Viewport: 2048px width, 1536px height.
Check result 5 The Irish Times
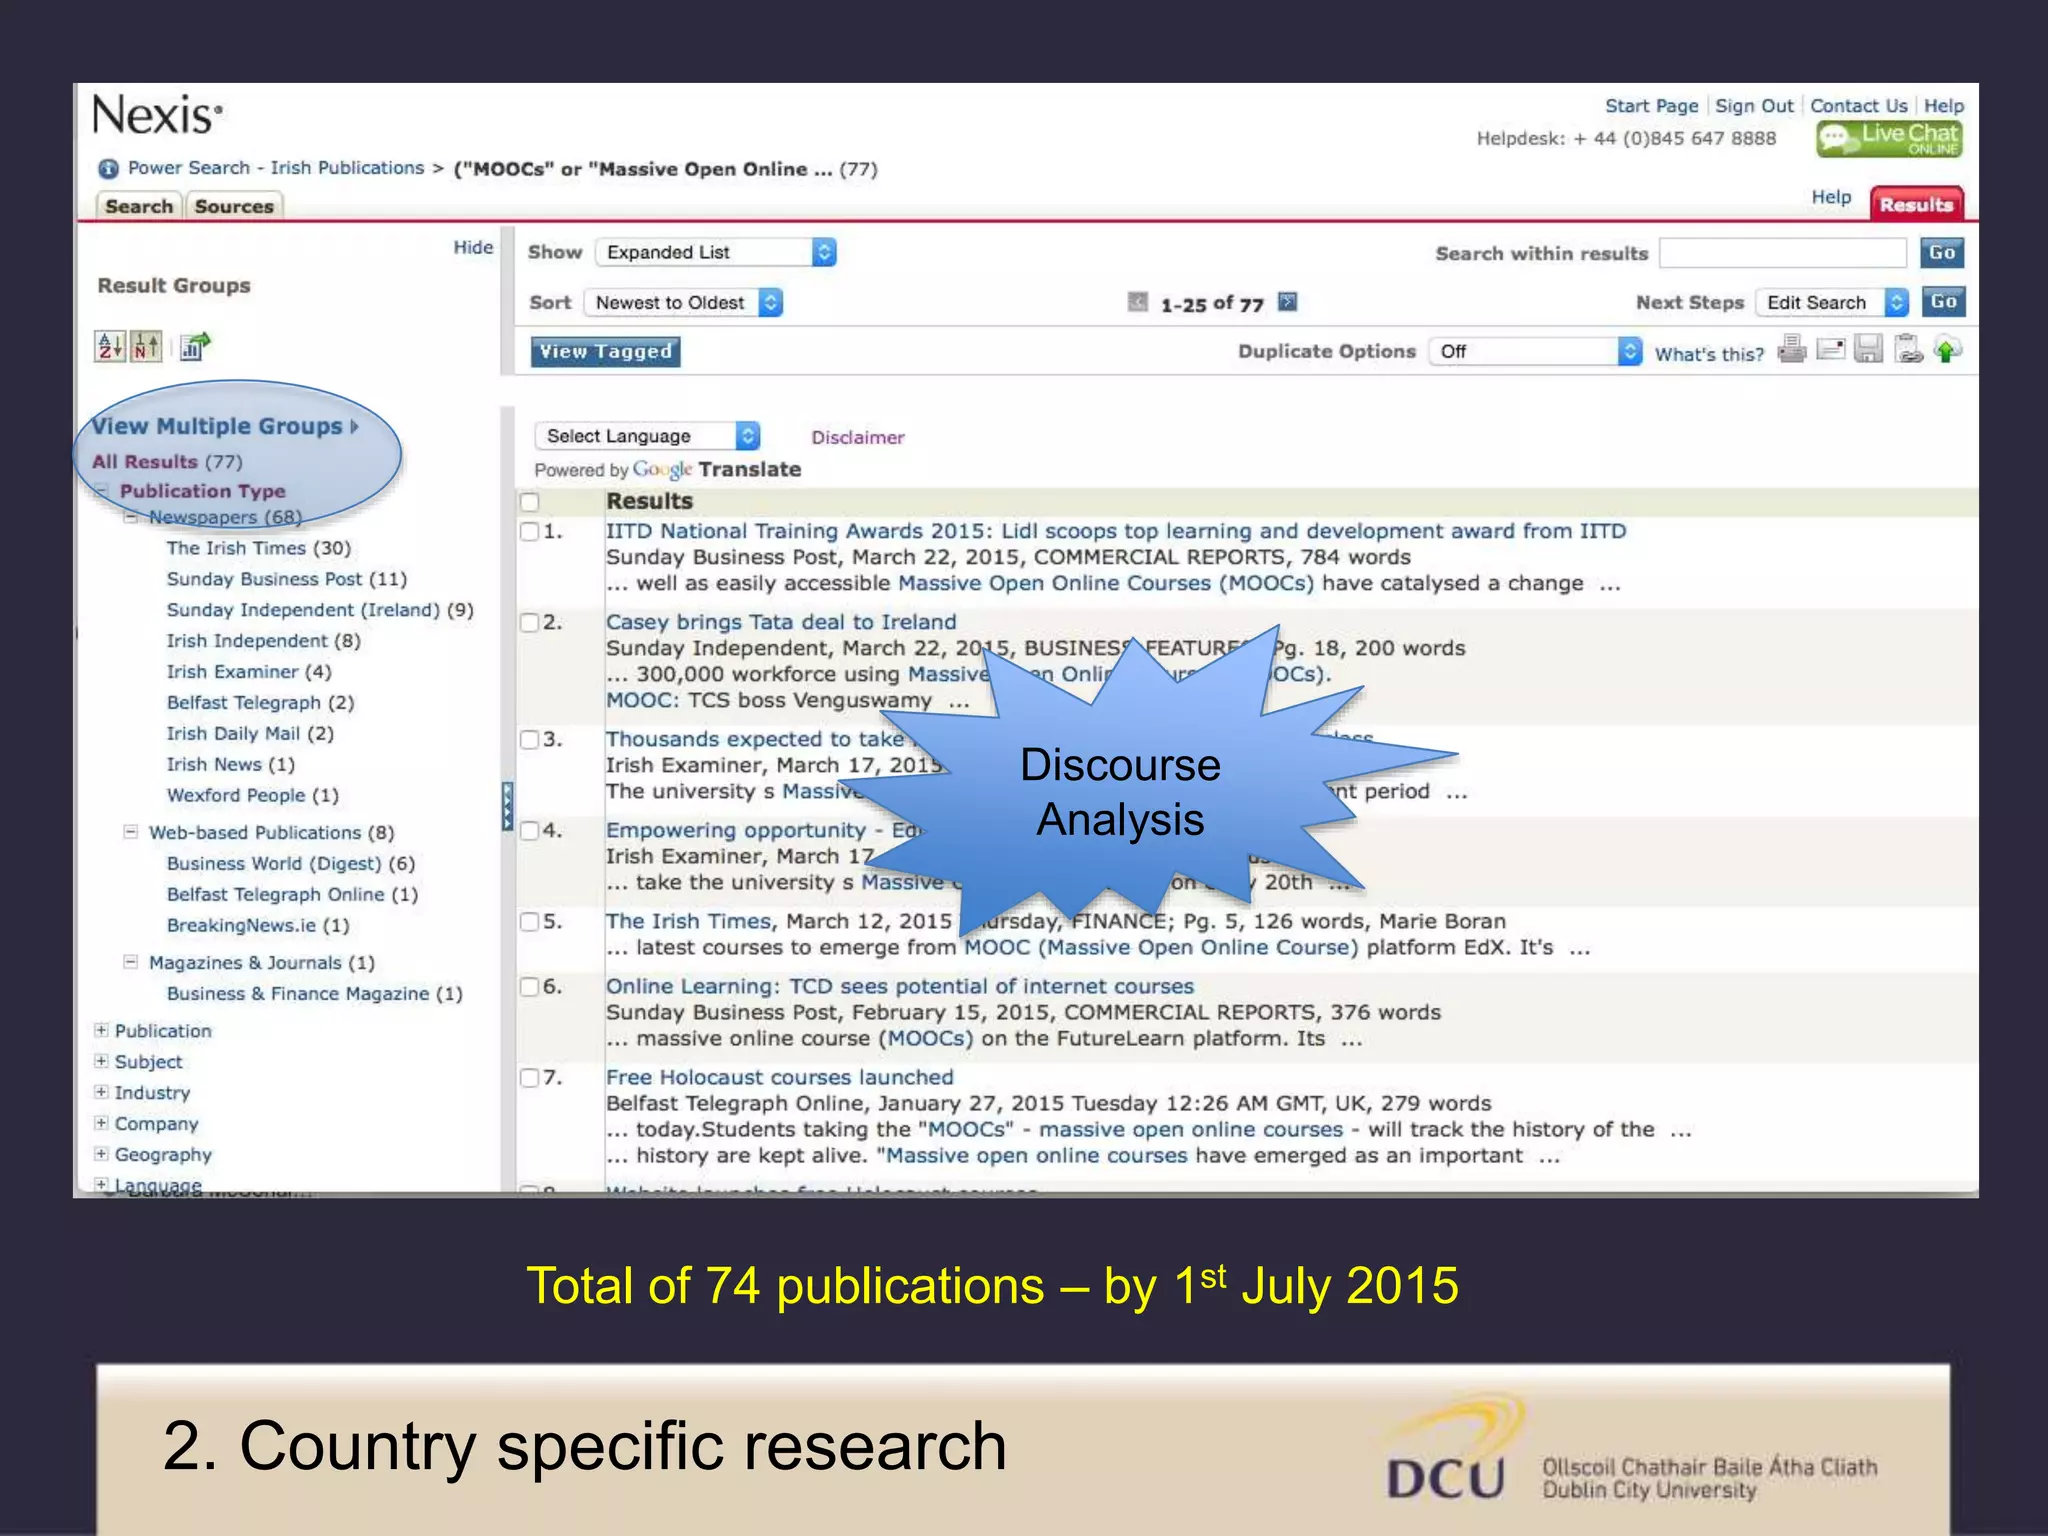click(530, 922)
